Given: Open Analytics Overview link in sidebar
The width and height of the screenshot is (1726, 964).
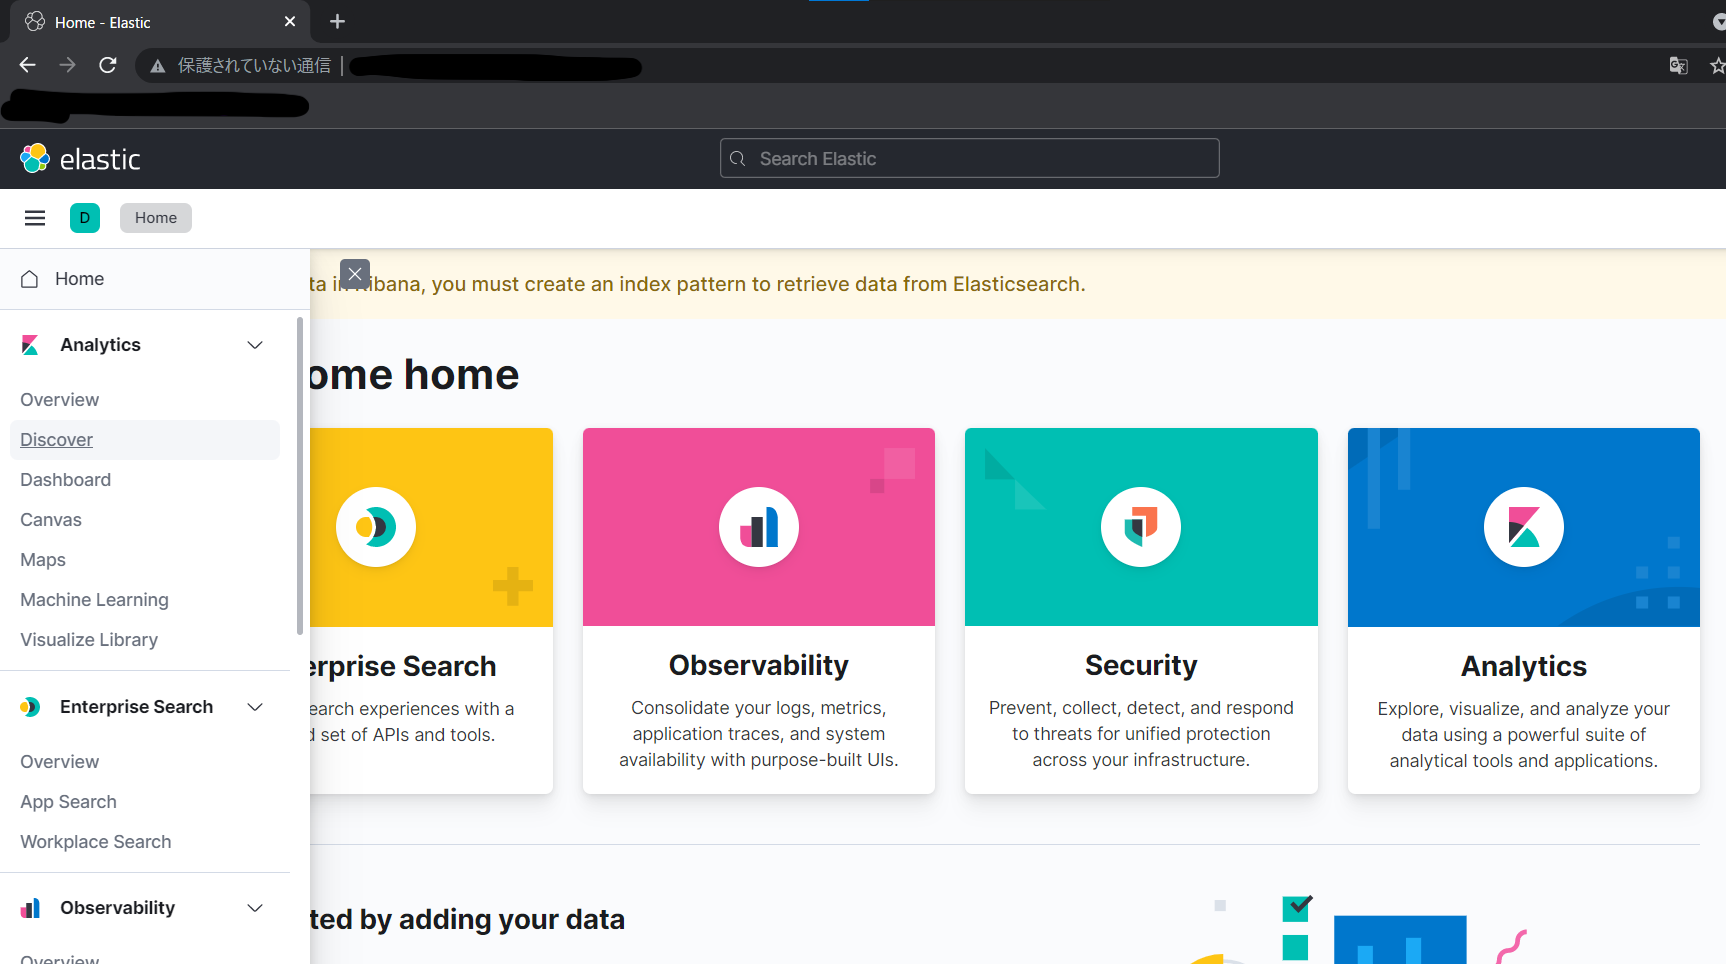Looking at the screenshot, I should [x=60, y=400].
